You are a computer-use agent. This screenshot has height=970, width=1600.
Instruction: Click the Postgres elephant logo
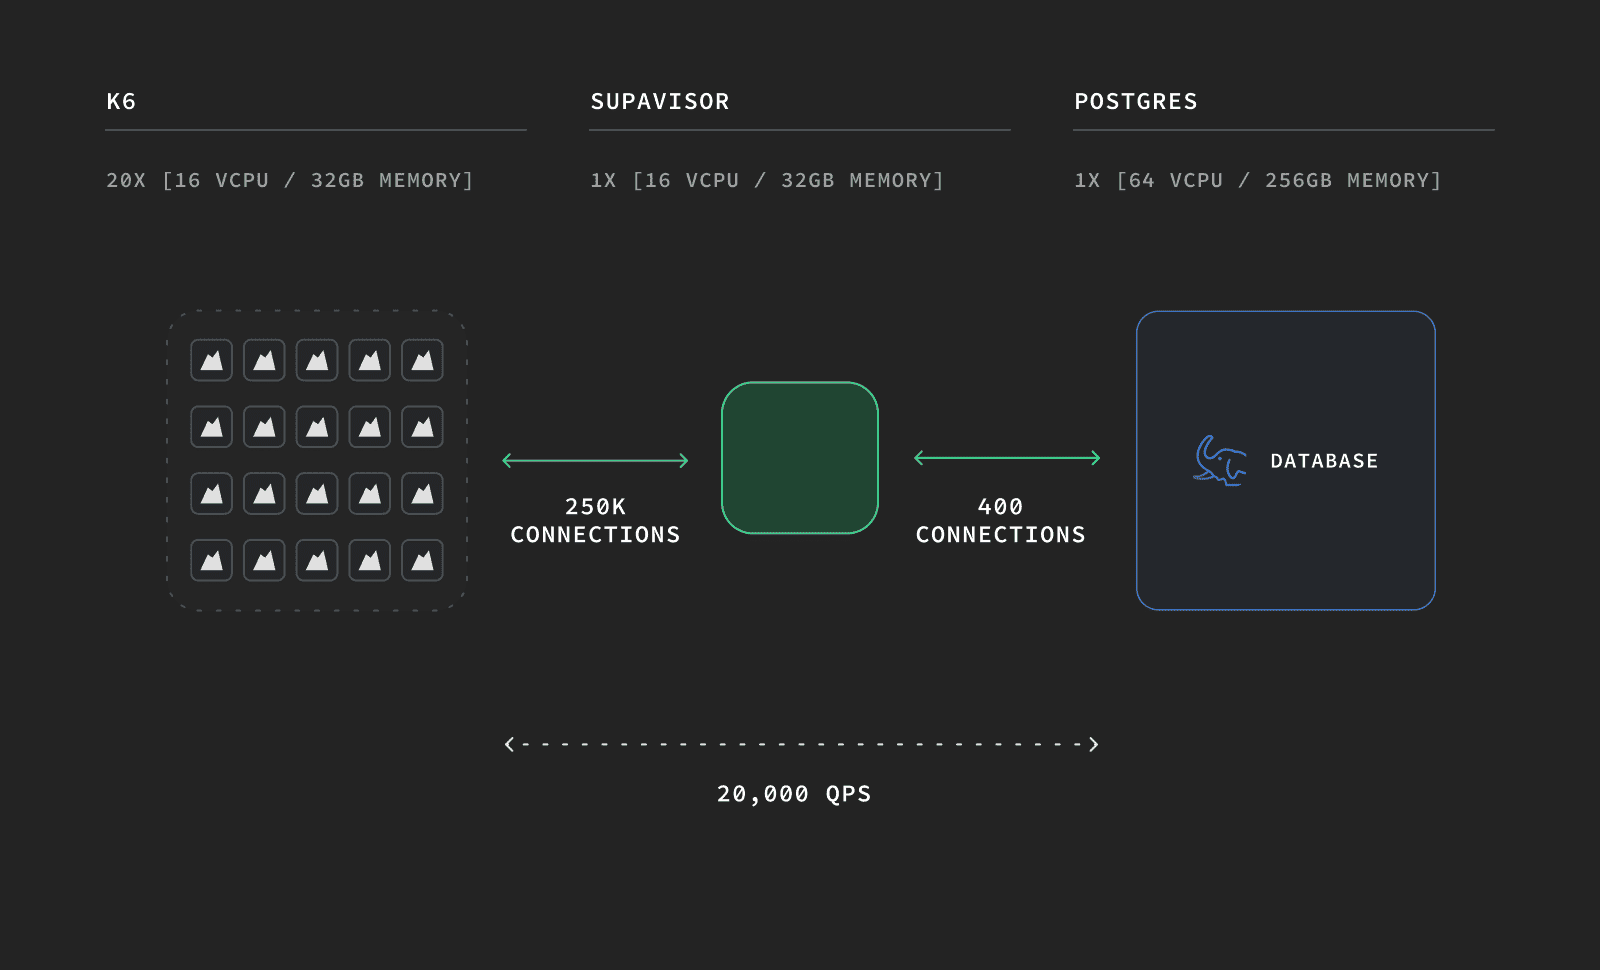point(1221,460)
